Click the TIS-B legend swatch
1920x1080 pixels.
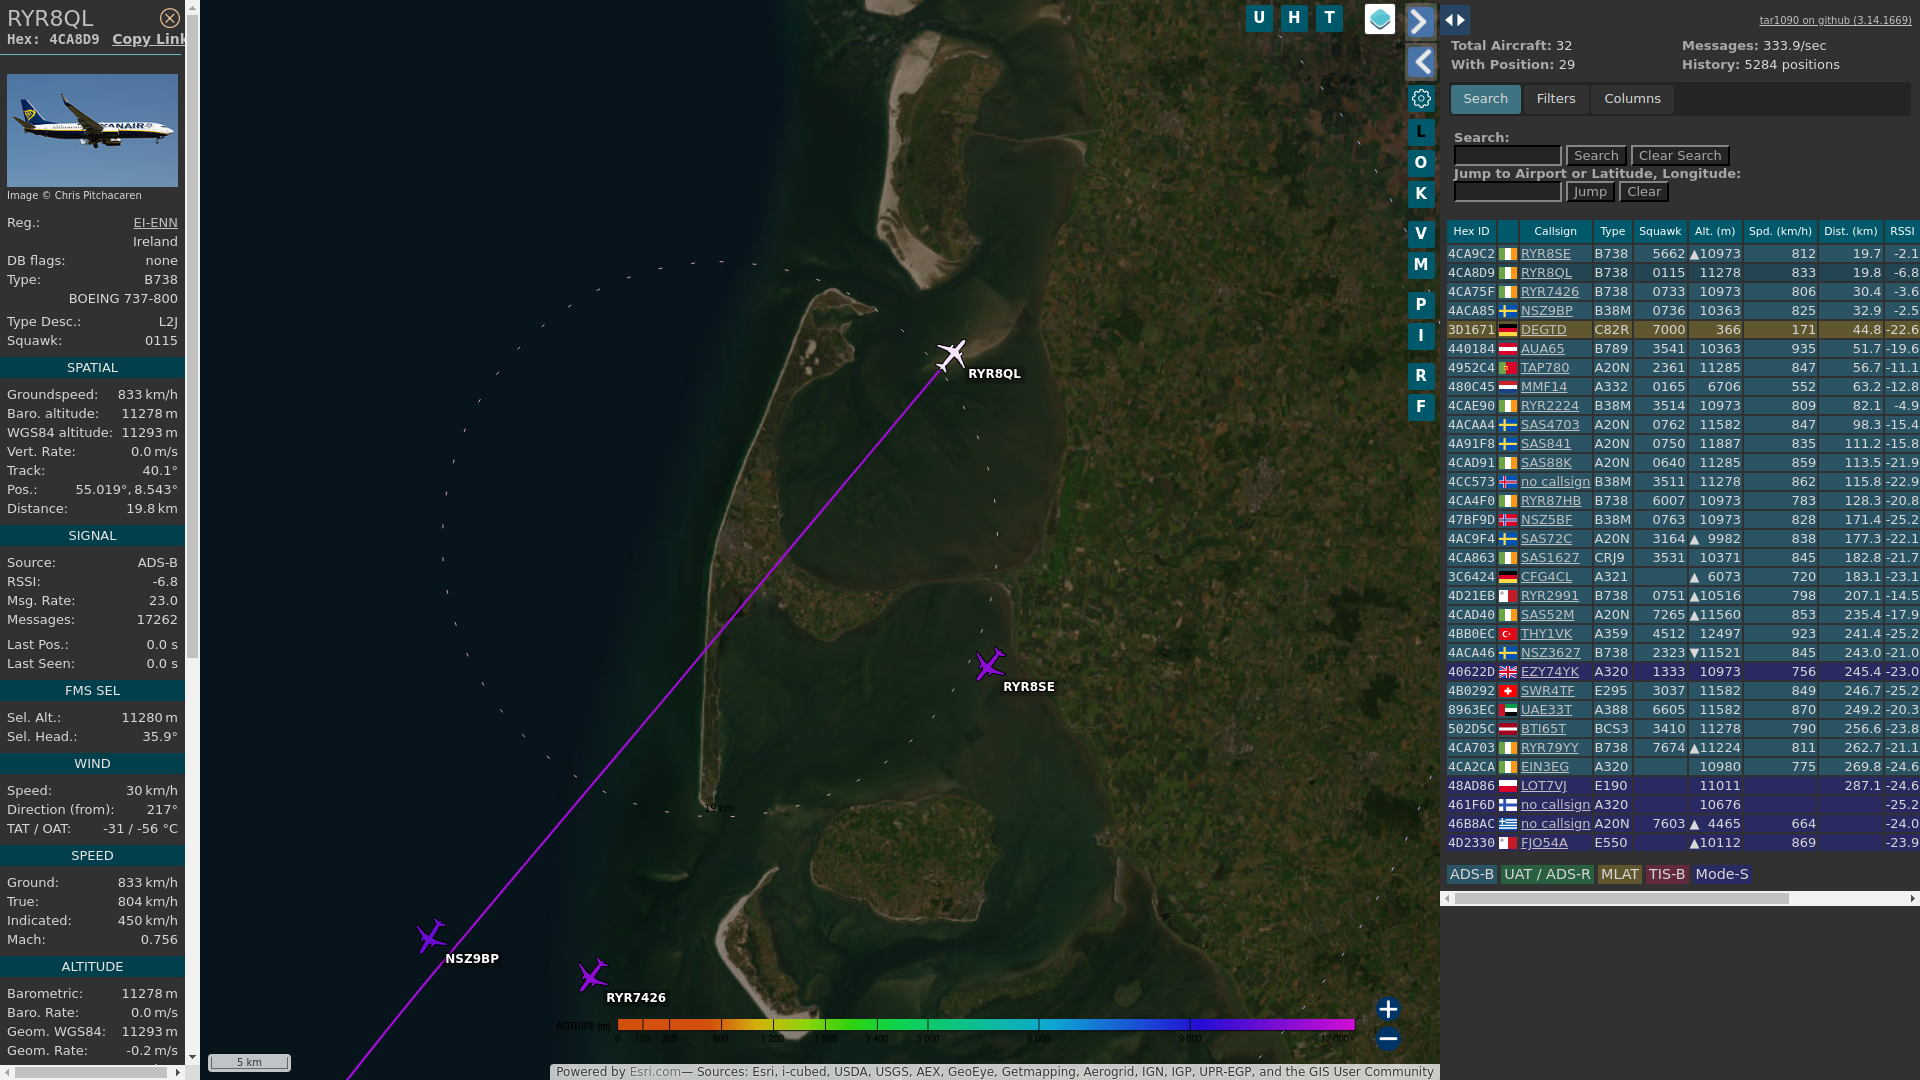1667,874
